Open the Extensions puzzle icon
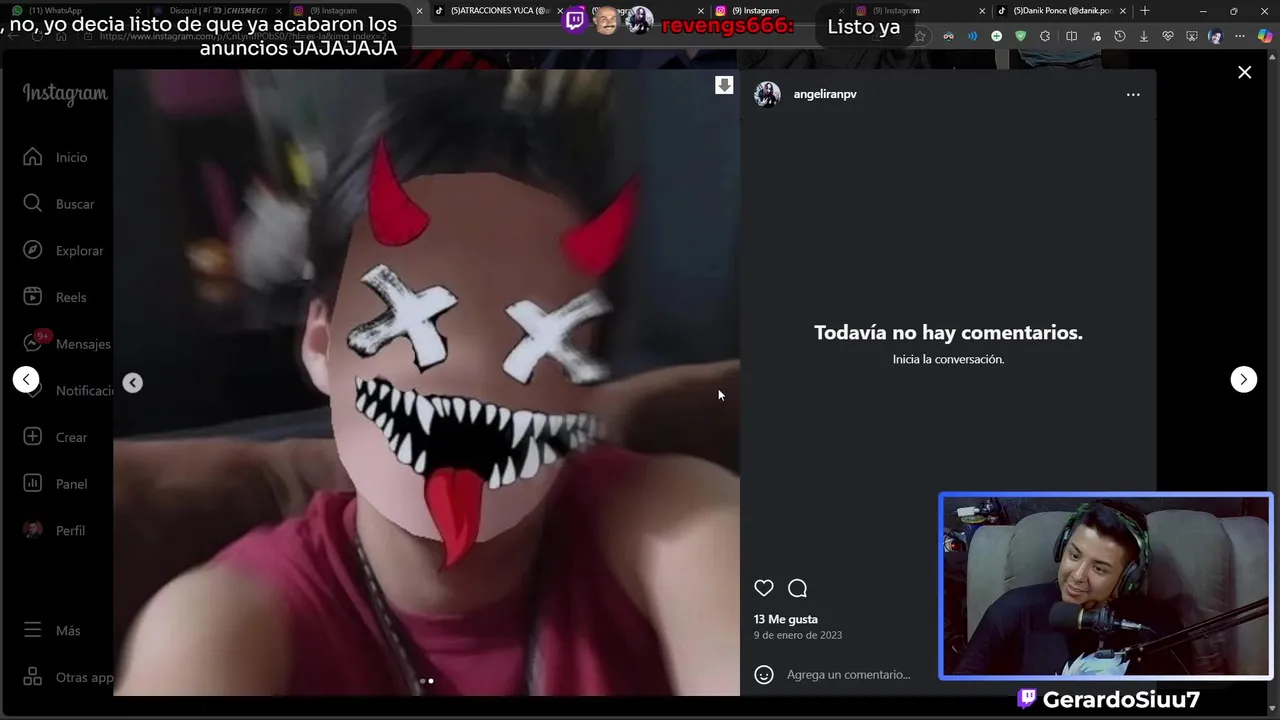1280x720 pixels. (1045, 36)
